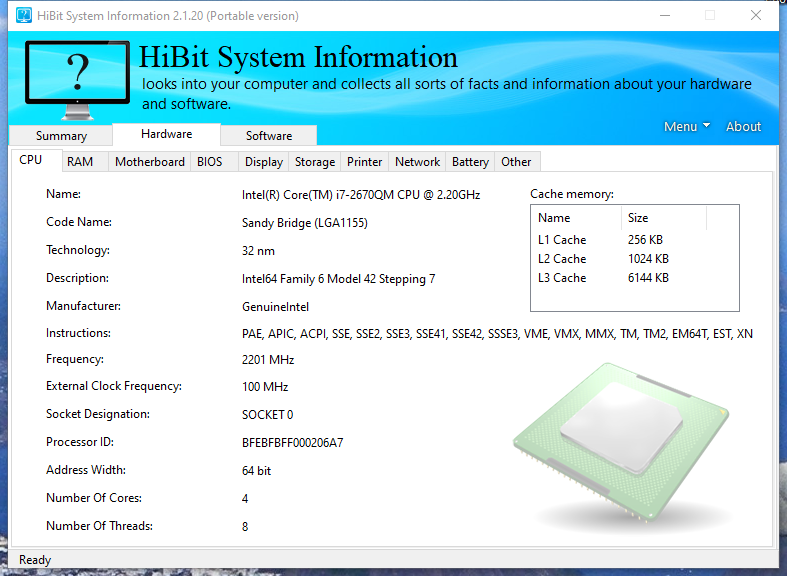Select the L3 Cache row
This screenshot has width=787, height=576.
click(x=634, y=278)
